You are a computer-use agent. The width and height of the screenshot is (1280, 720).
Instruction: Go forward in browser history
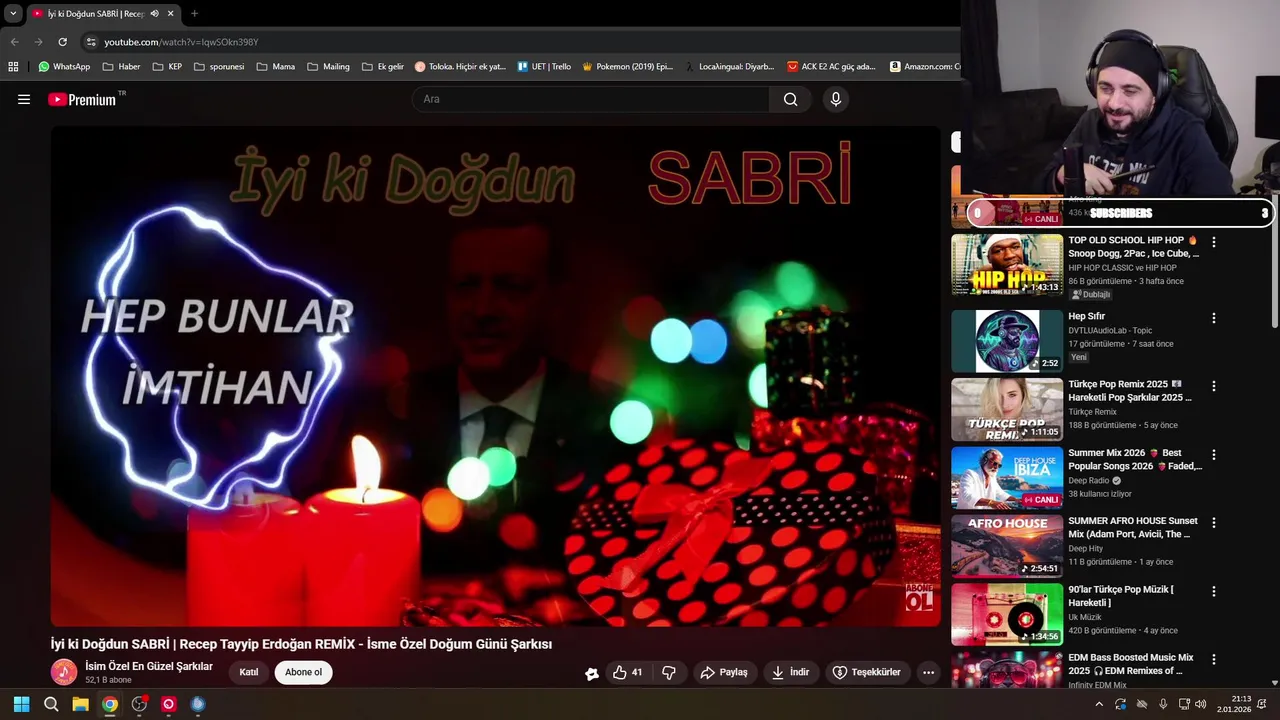point(38,42)
